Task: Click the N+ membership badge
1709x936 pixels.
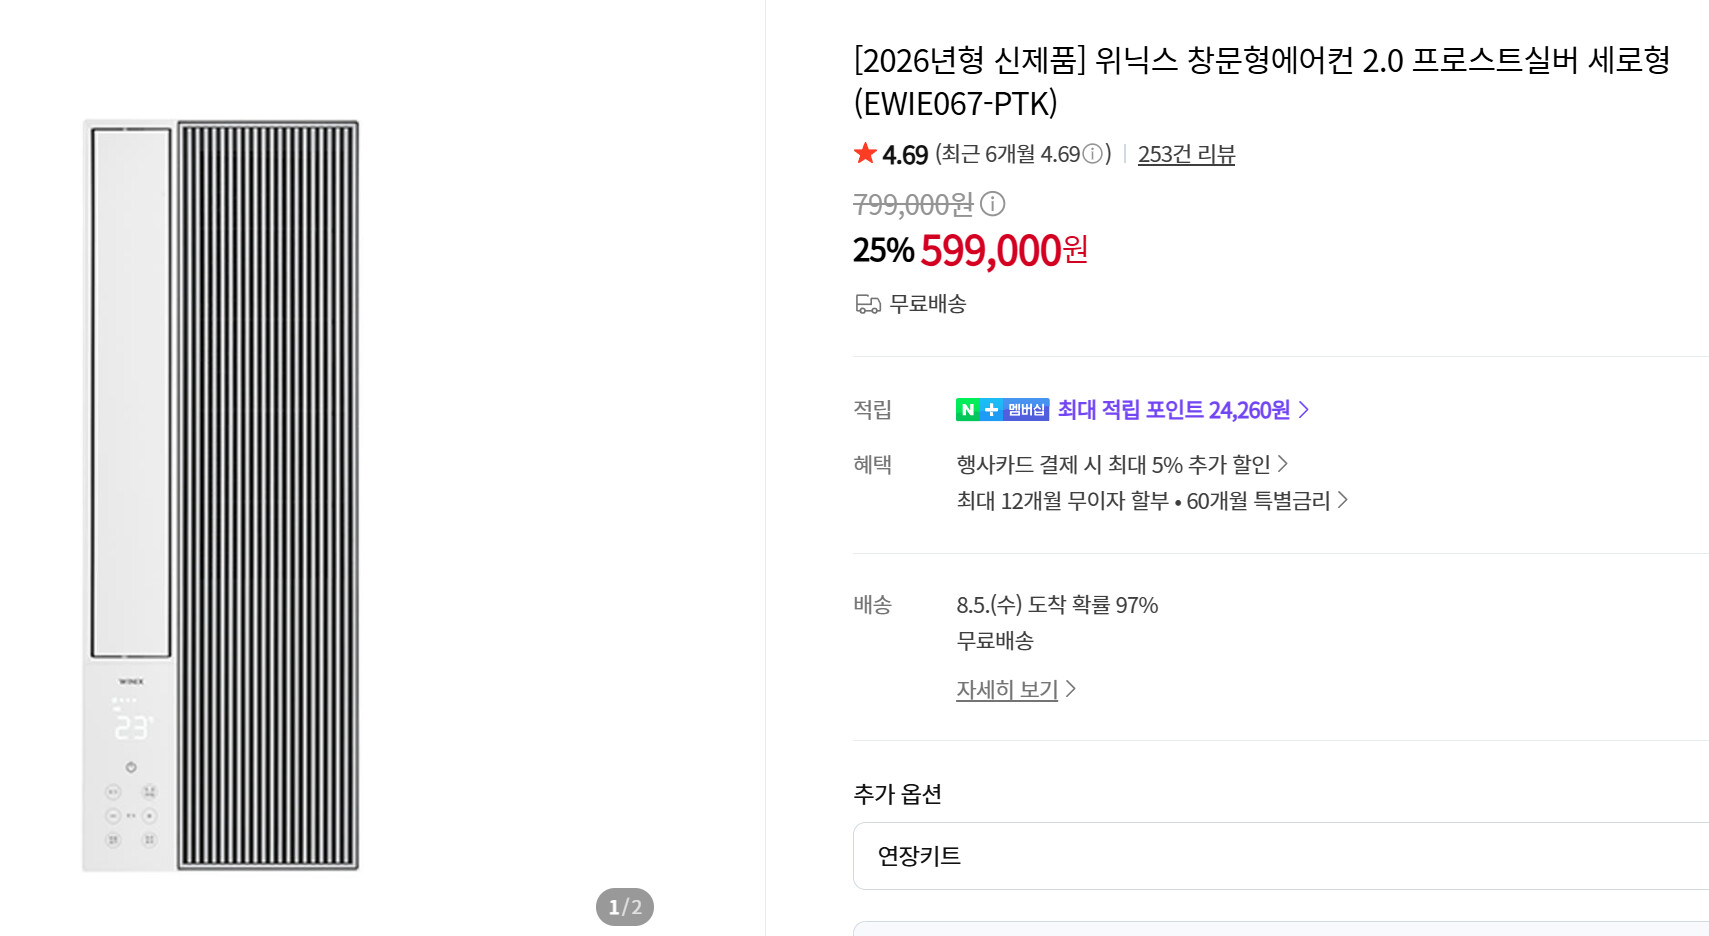Action: click(1002, 410)
